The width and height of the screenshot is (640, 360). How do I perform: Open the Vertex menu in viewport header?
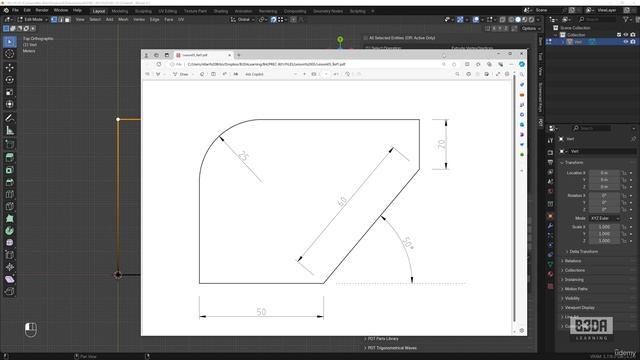click(139, 19)
